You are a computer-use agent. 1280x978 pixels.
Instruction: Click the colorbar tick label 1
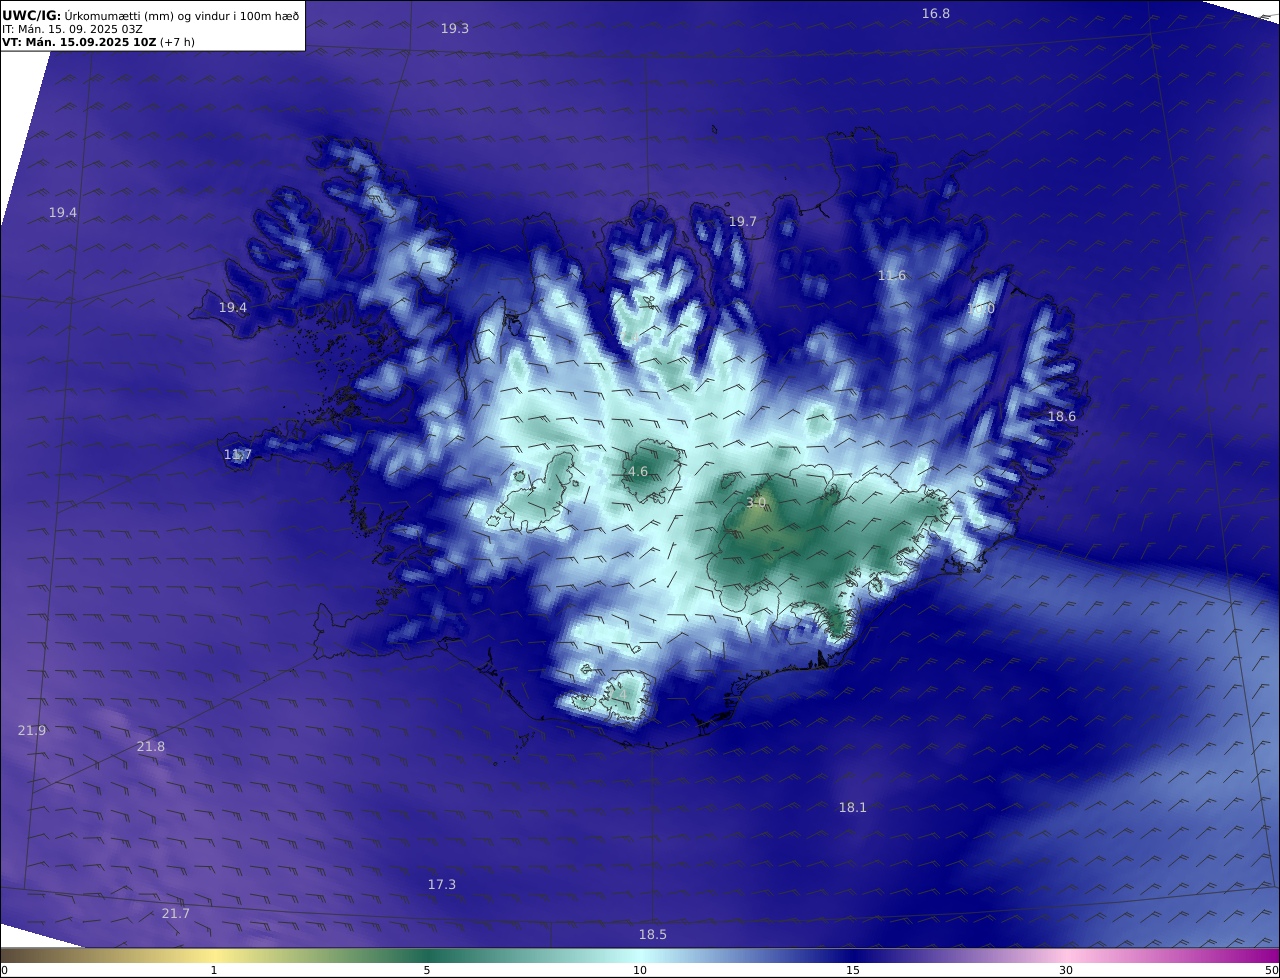click(x=214, y=970)
